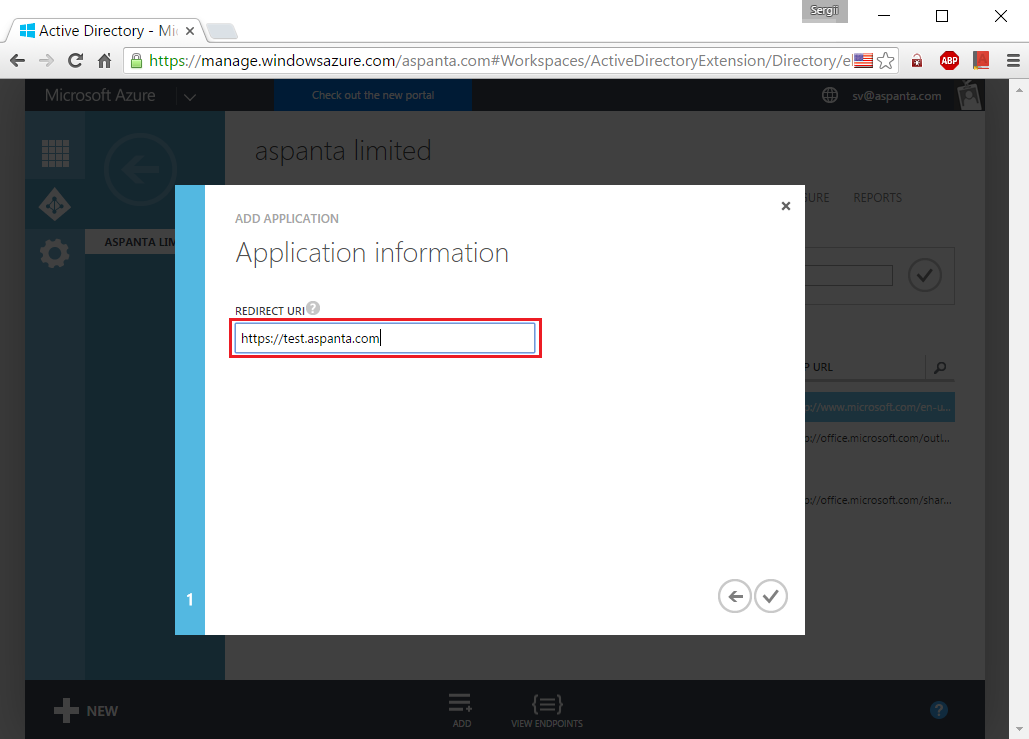Confirm with the checkmark button in dialog
This screenshot has height=739, width=1029.
click(x=770, y=596)
